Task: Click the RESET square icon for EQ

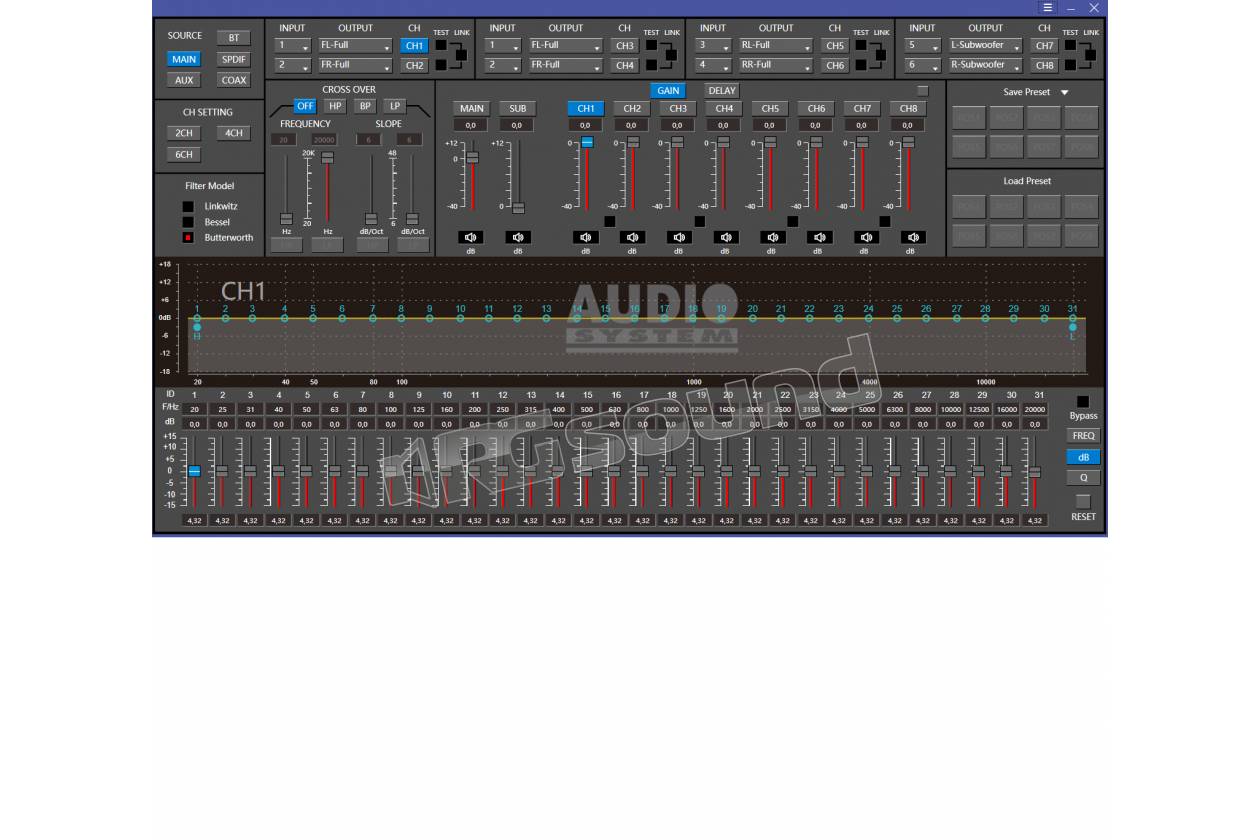Action: point(1082,501)
